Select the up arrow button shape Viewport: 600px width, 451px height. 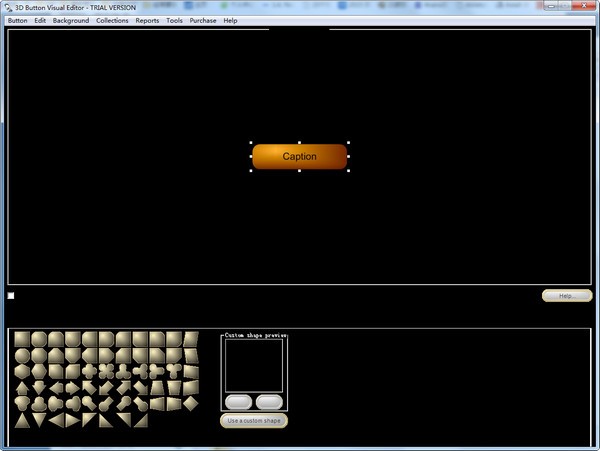coord(22,388)
